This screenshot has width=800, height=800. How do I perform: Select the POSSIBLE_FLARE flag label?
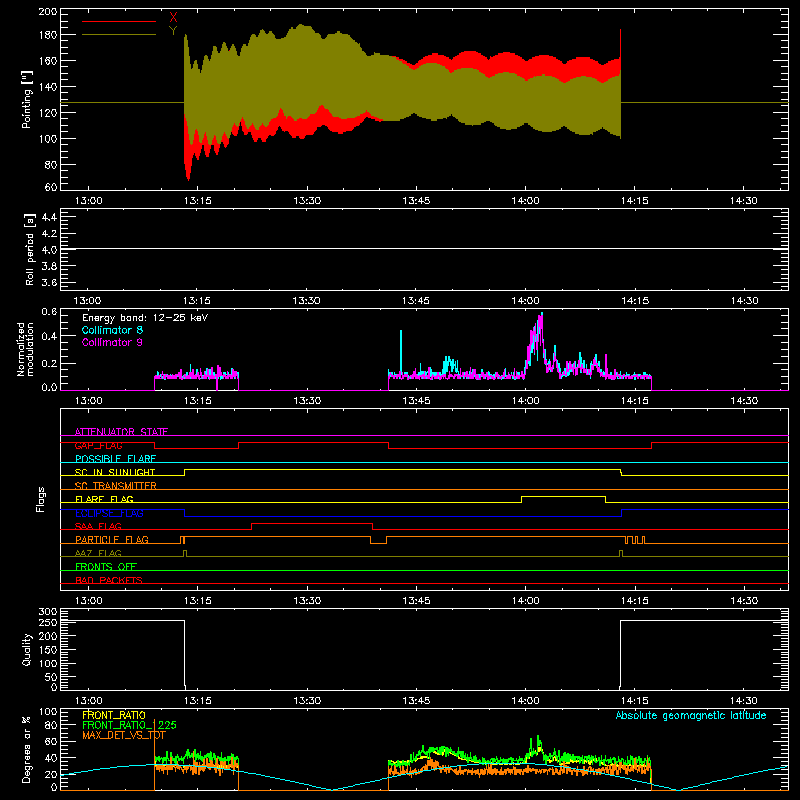pos(115,459)
